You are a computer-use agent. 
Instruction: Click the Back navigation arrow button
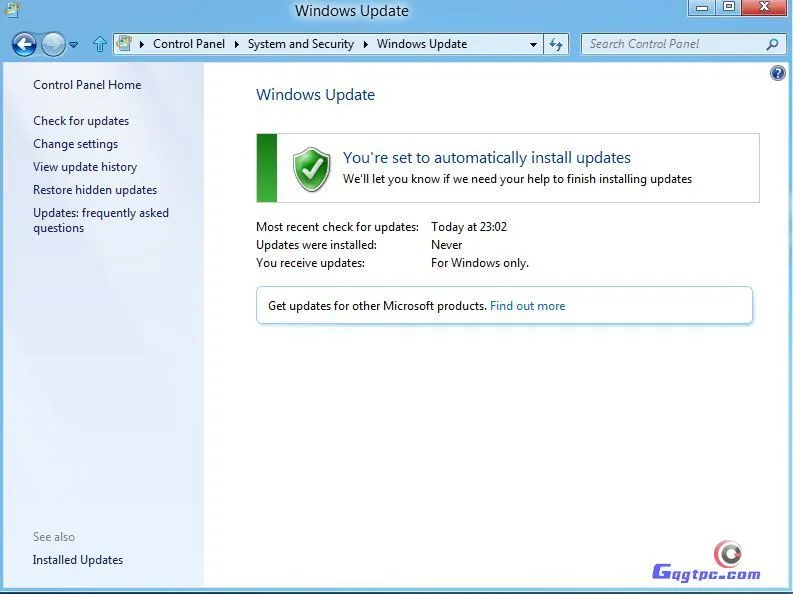click(24, 44)
